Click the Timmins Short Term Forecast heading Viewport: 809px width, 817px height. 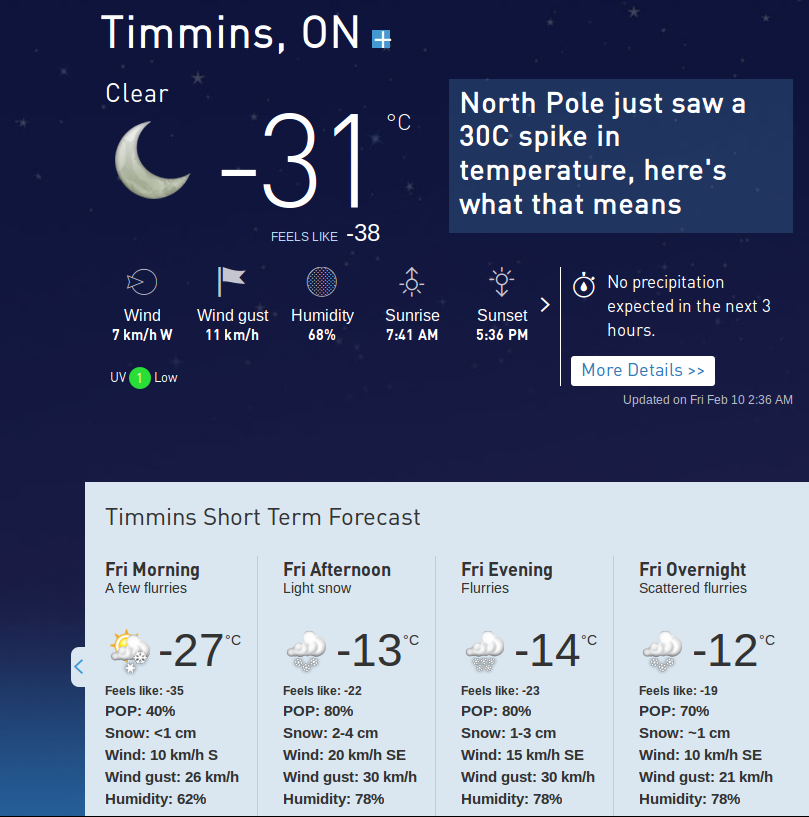263,517
